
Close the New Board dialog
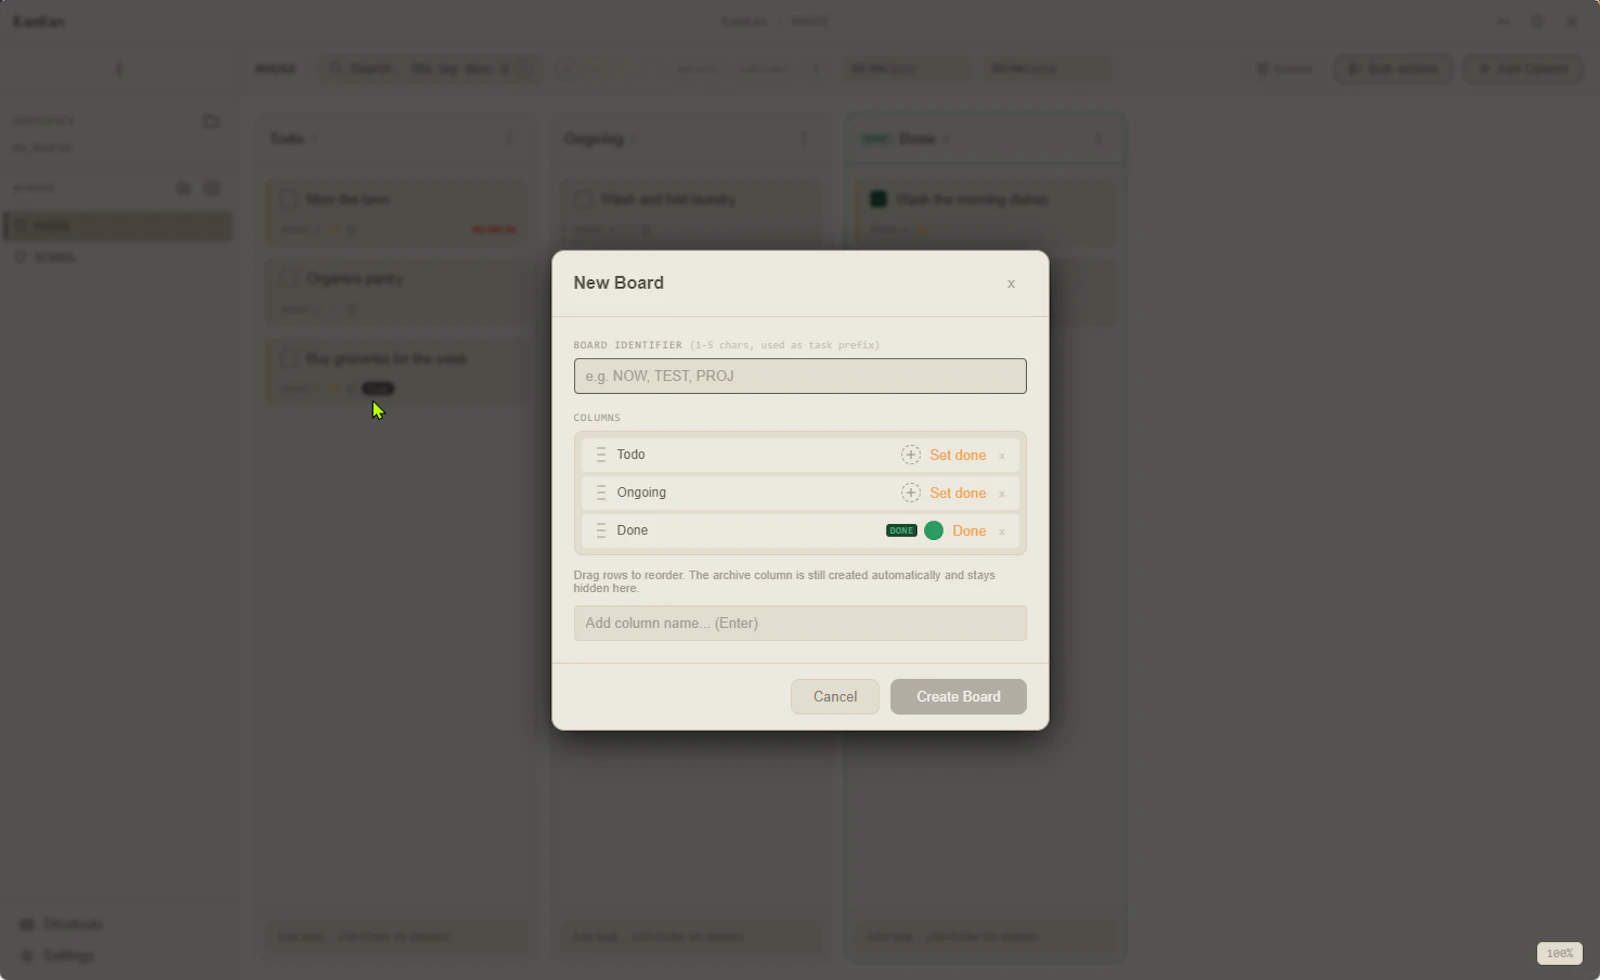1011,284
